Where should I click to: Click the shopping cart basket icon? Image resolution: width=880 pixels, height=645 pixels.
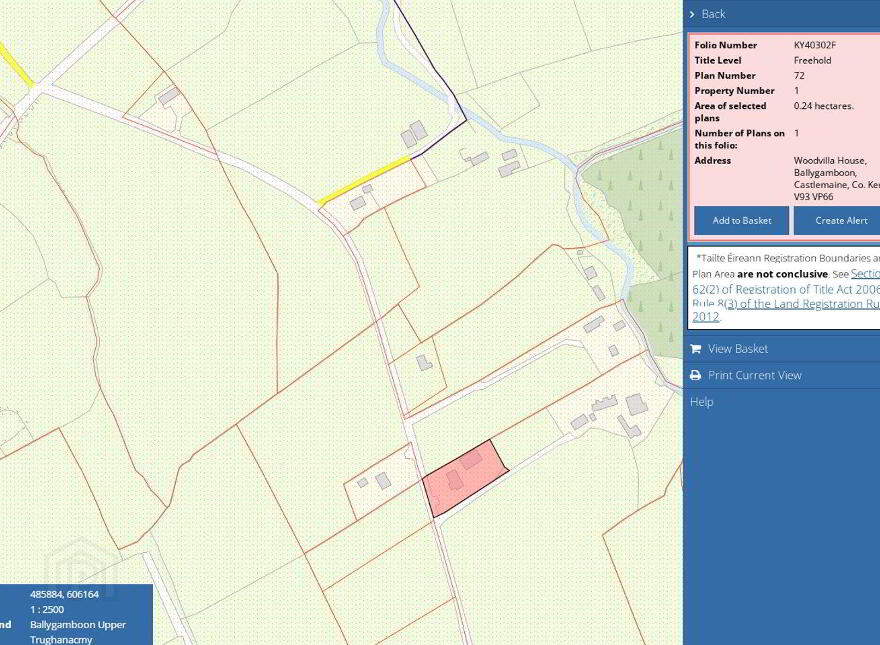(695, 349)
